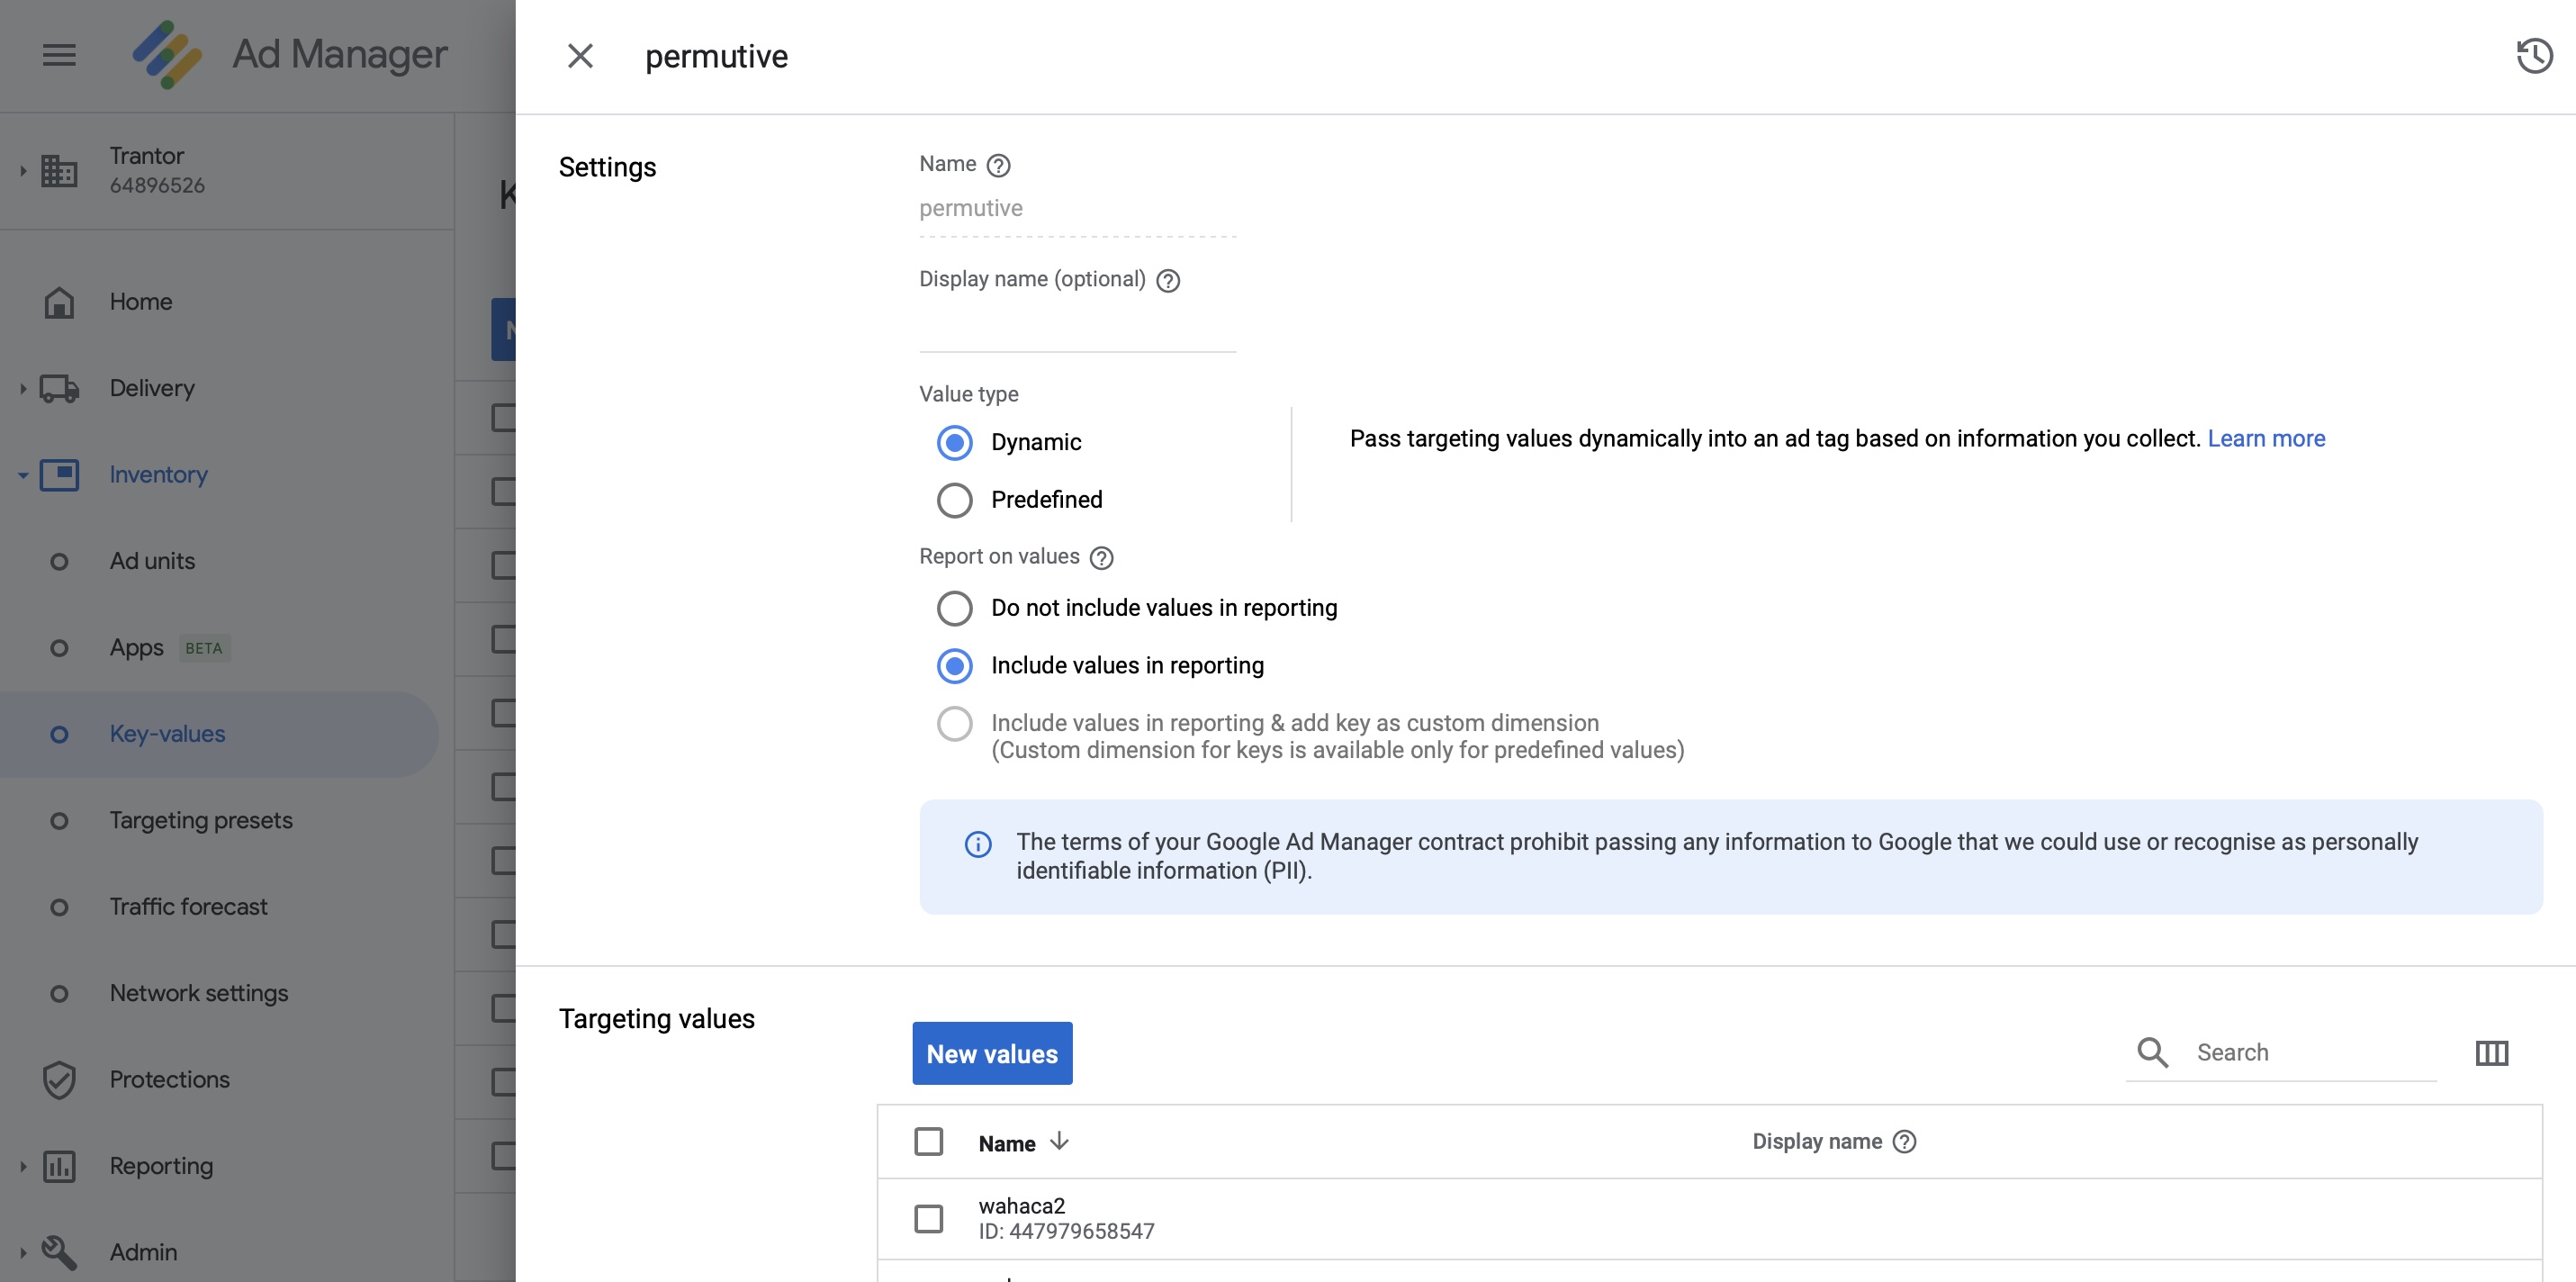Collapse the Inventory section
This screenshot has height=1282, width=2576.
(x=22, y=475)
